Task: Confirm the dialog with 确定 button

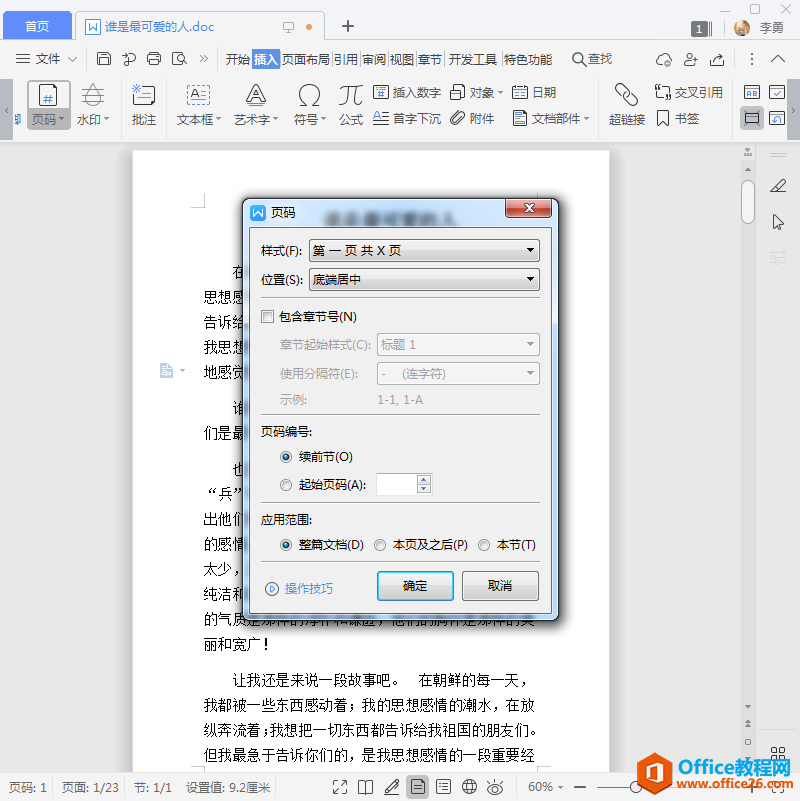Action: (415, 585)
